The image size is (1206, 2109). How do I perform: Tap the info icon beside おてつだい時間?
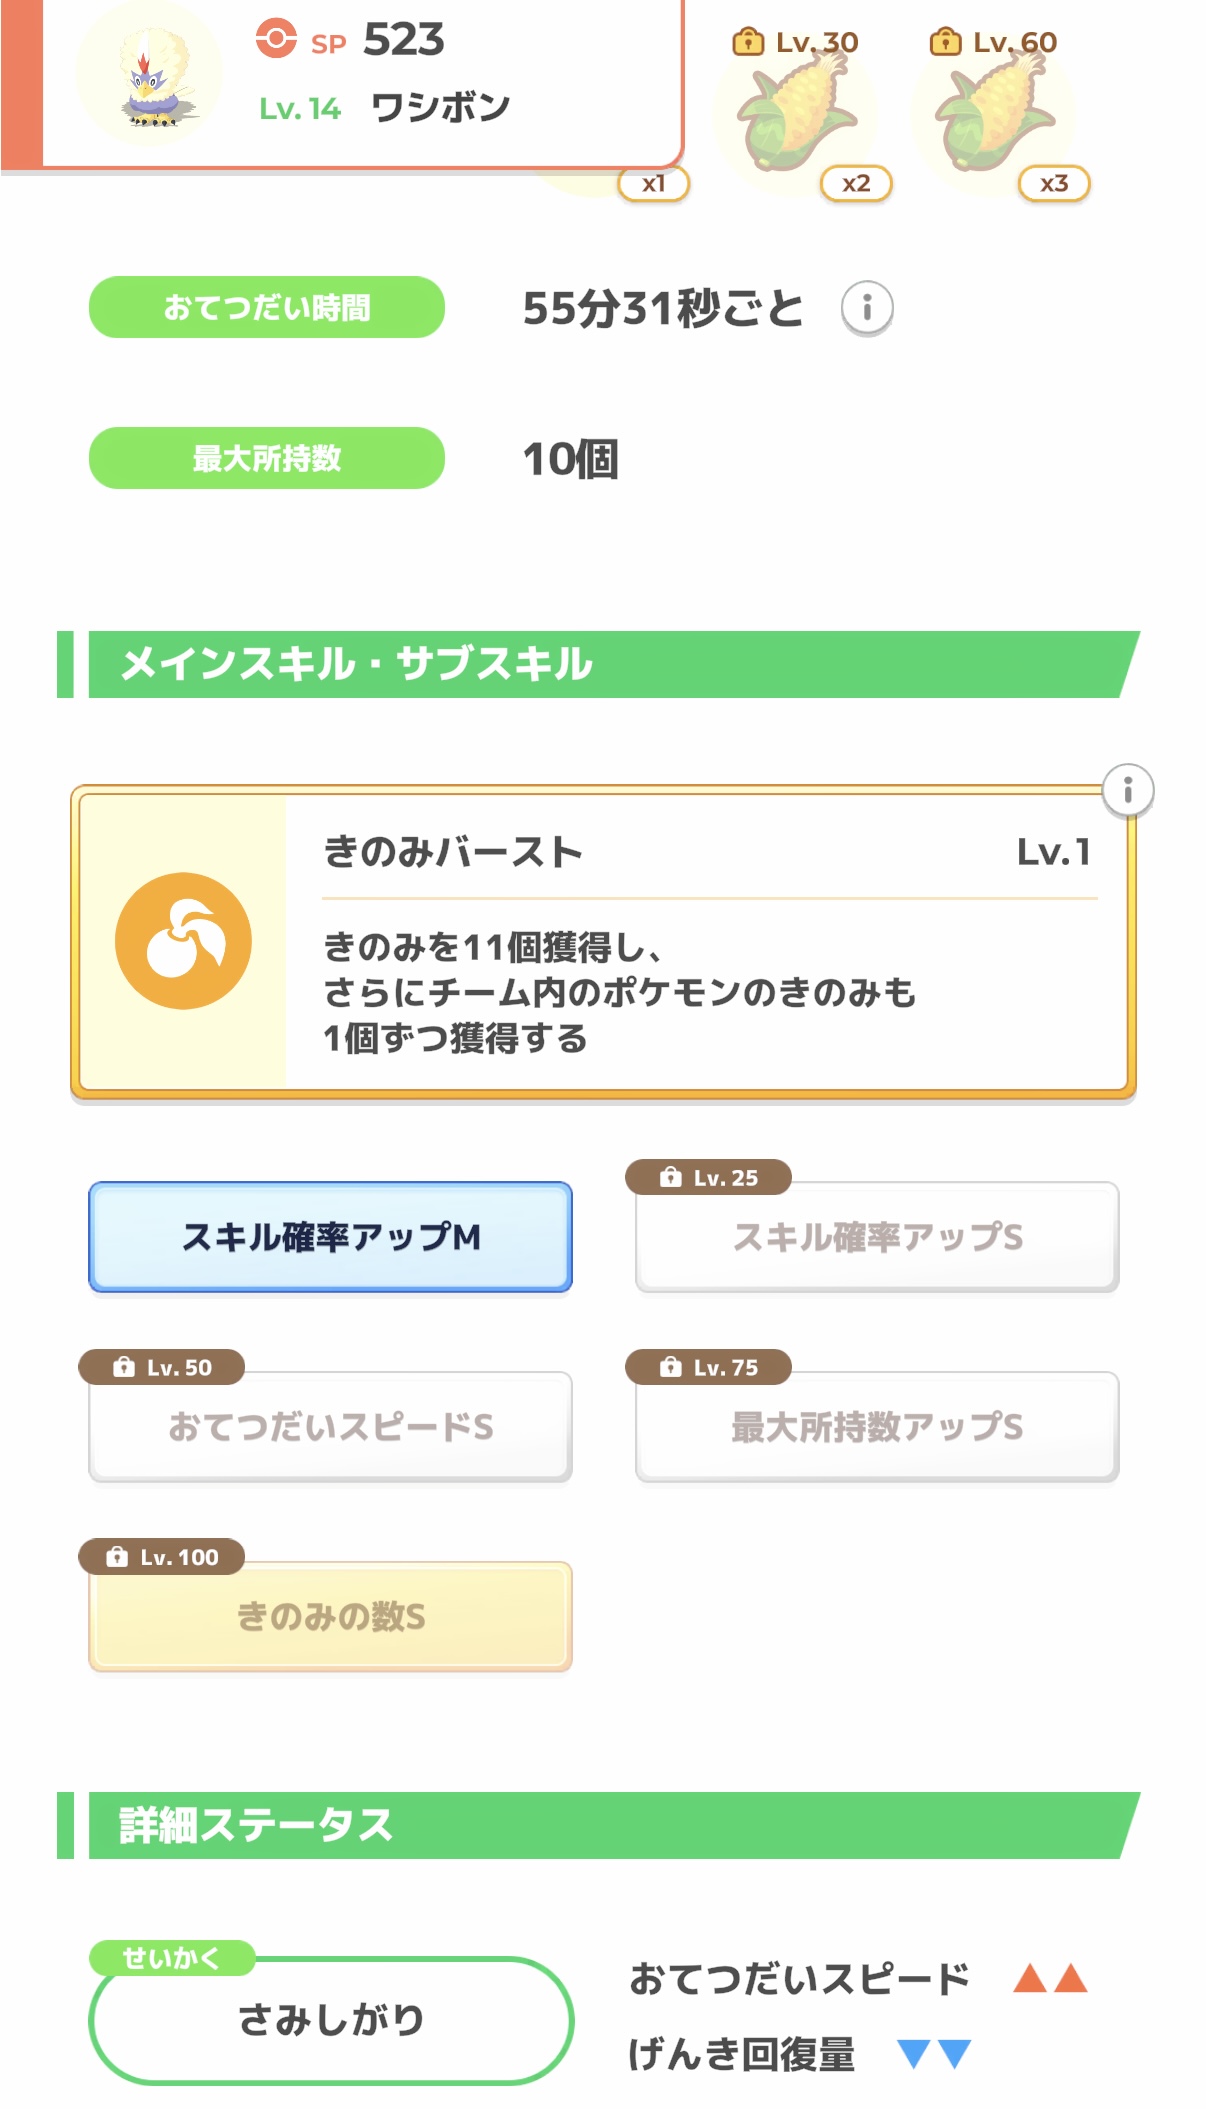tap(866, 308)
